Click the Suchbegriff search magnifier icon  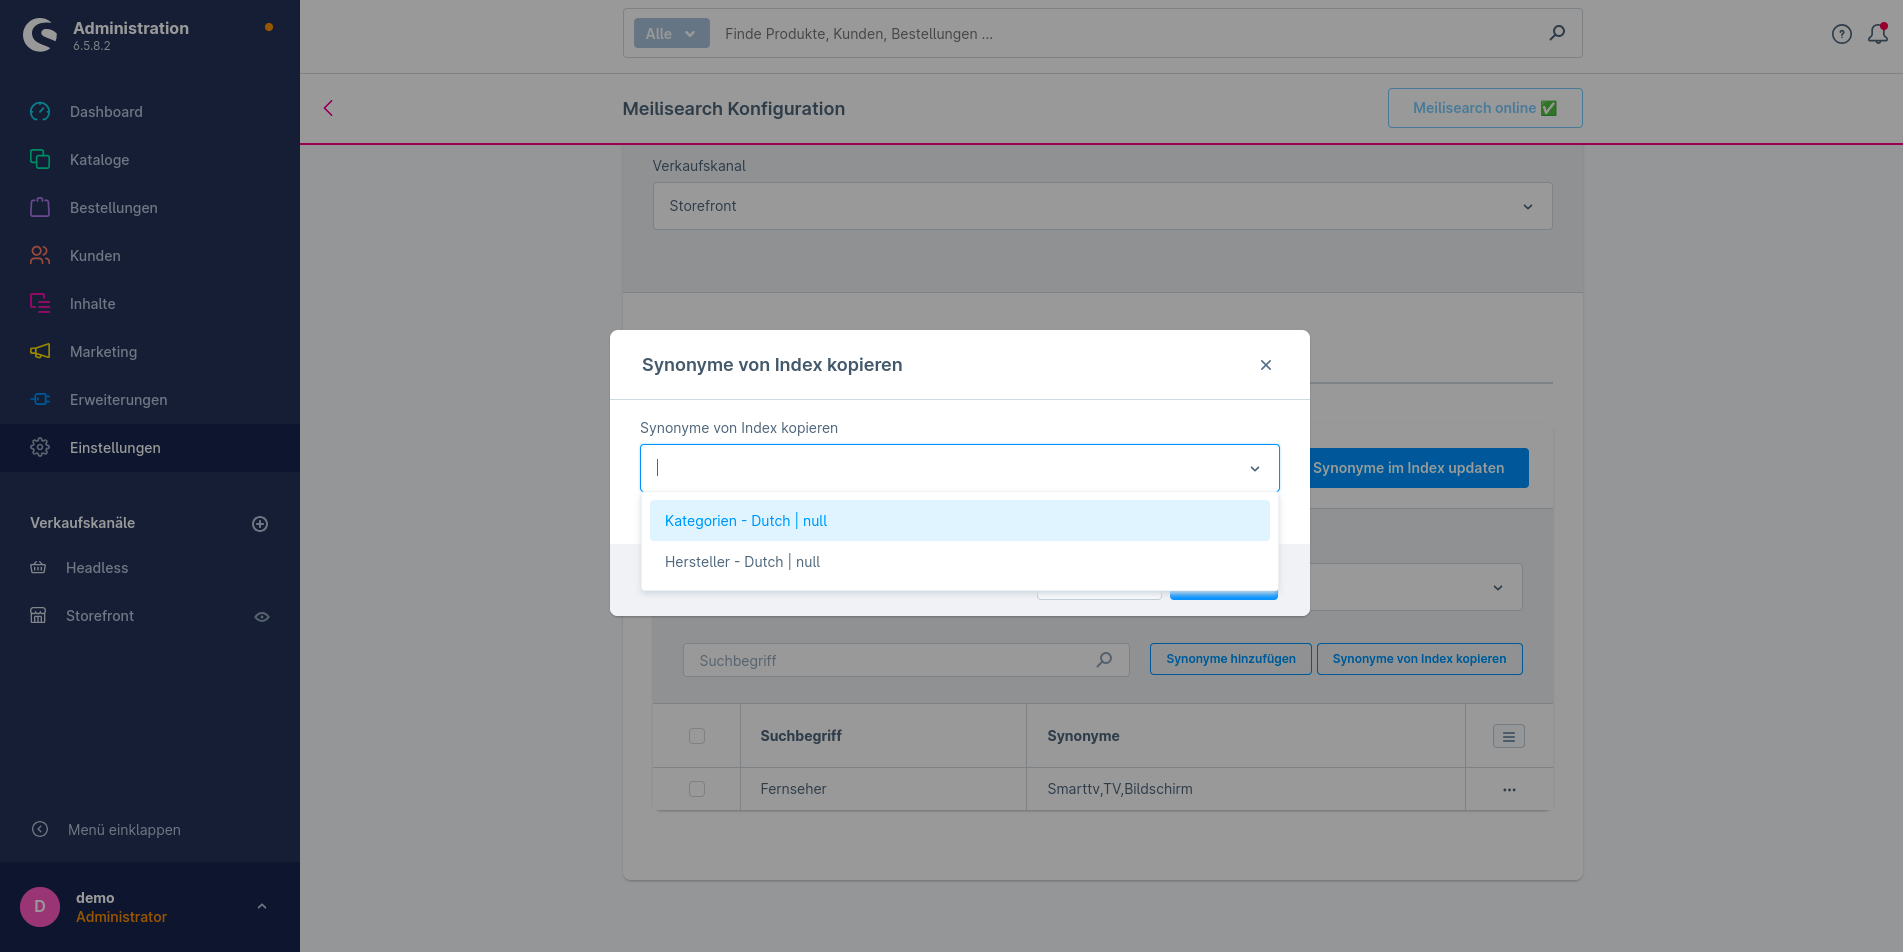click(1104, 660)
